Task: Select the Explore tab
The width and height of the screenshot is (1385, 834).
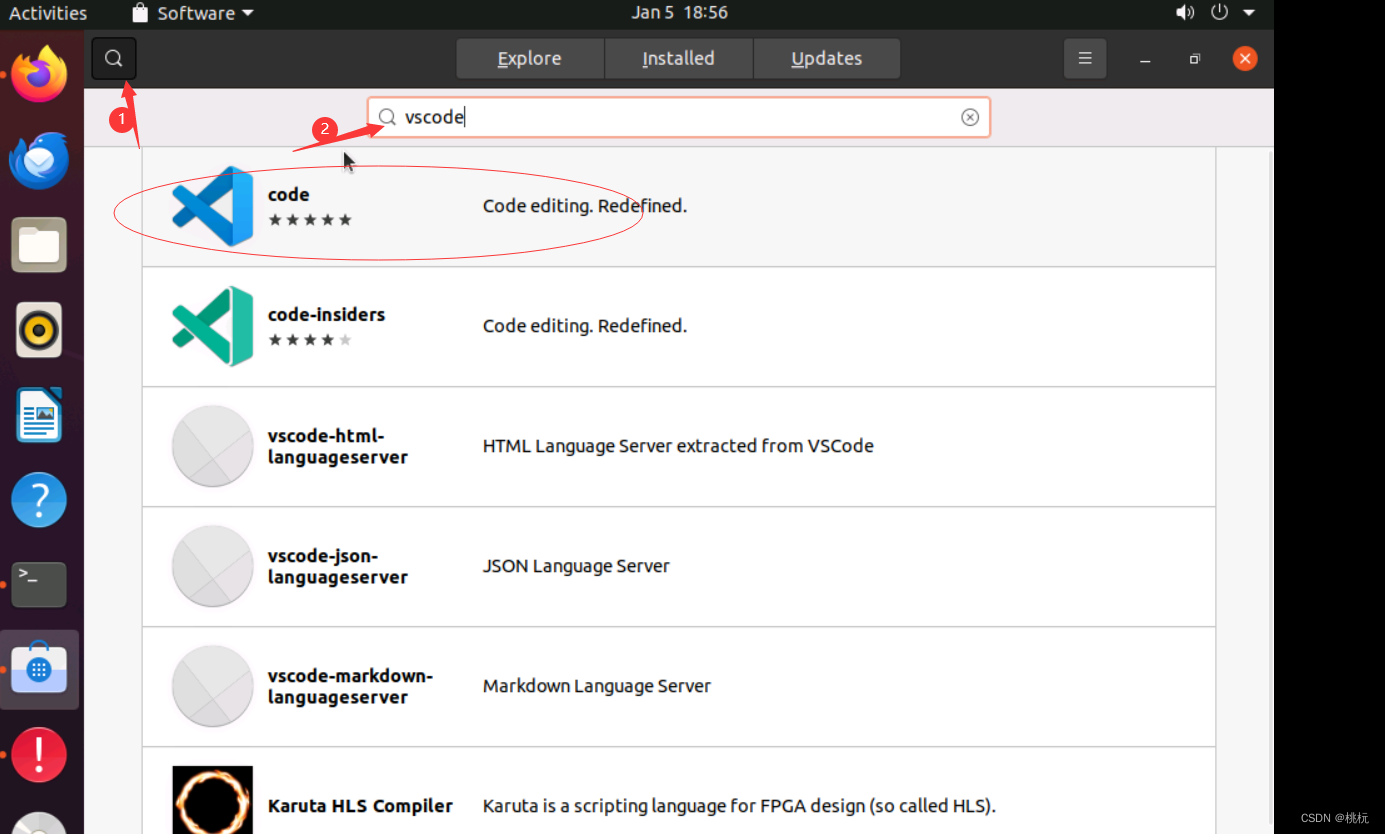Action: click(529, 58)
